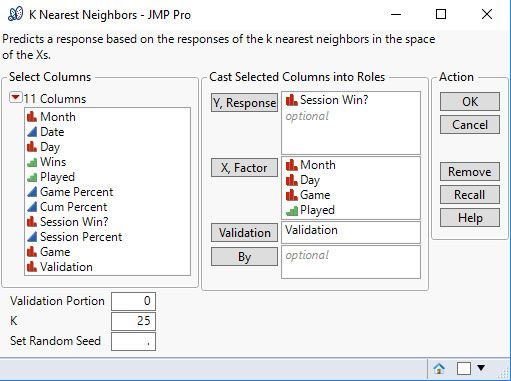Screen dimensions: 511x381
Task: Click the empty optional By role box
Action: pyautogui.click(x=351, y=262)
